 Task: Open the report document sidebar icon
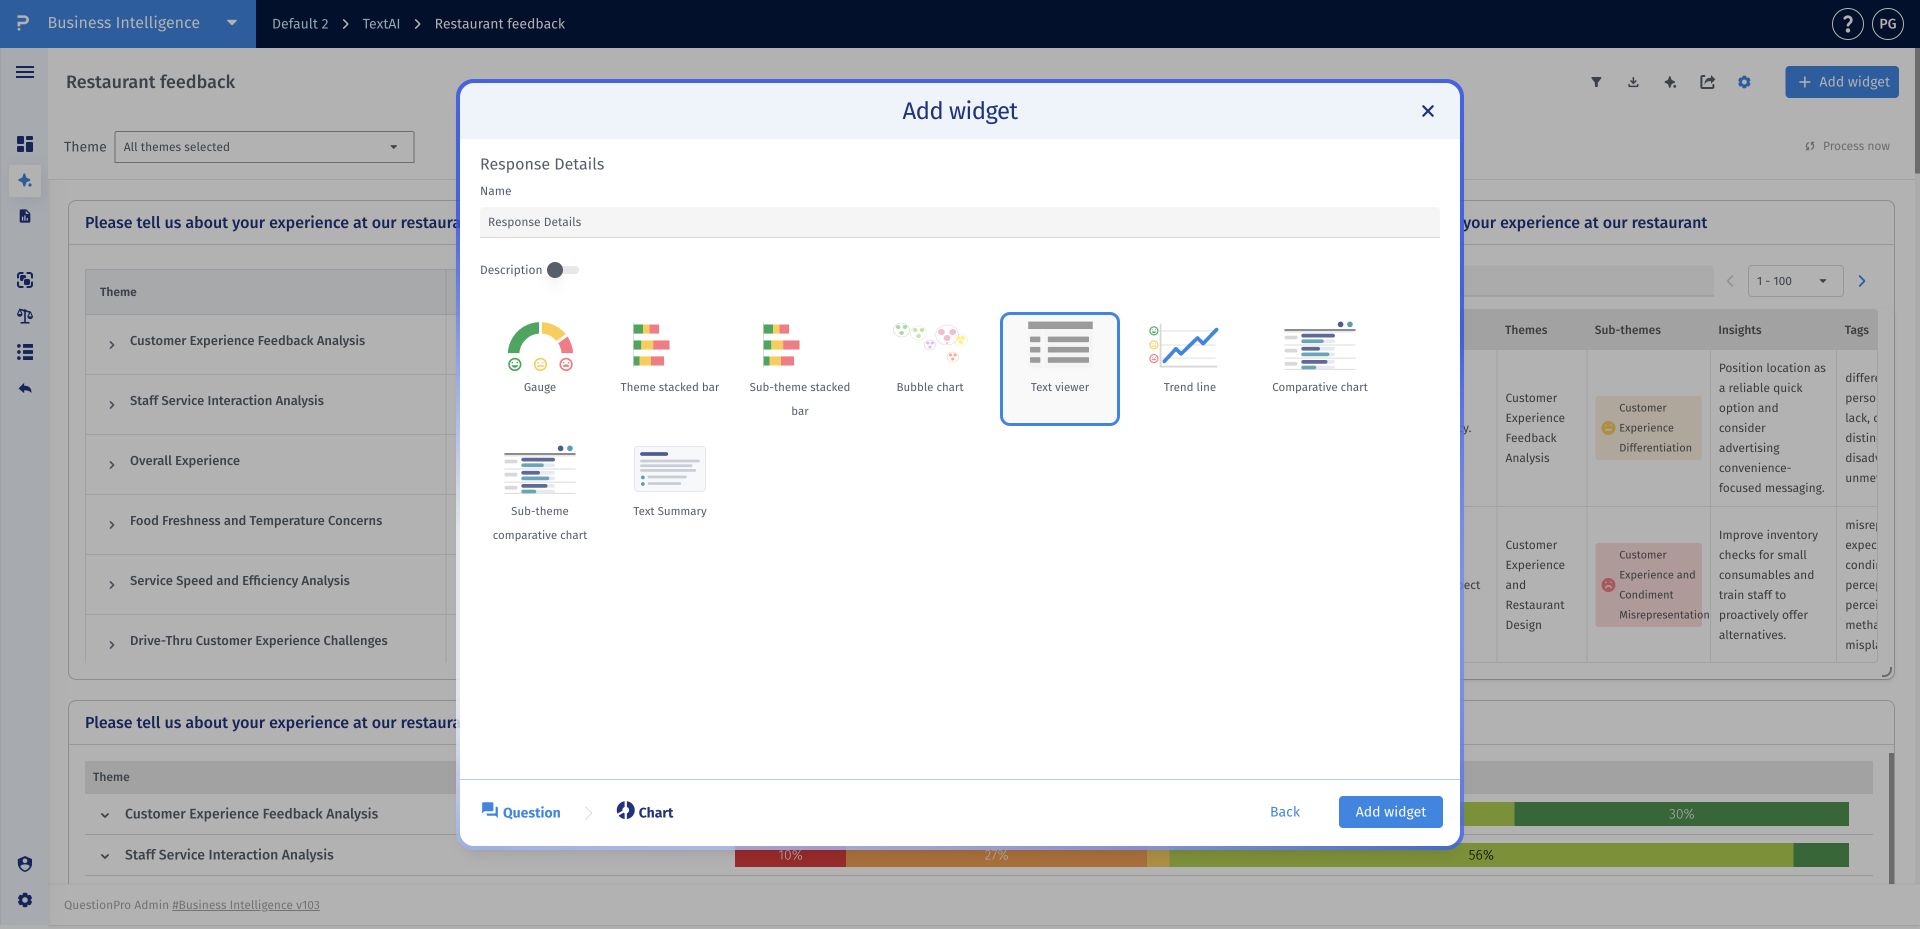[x=25, y=216]
